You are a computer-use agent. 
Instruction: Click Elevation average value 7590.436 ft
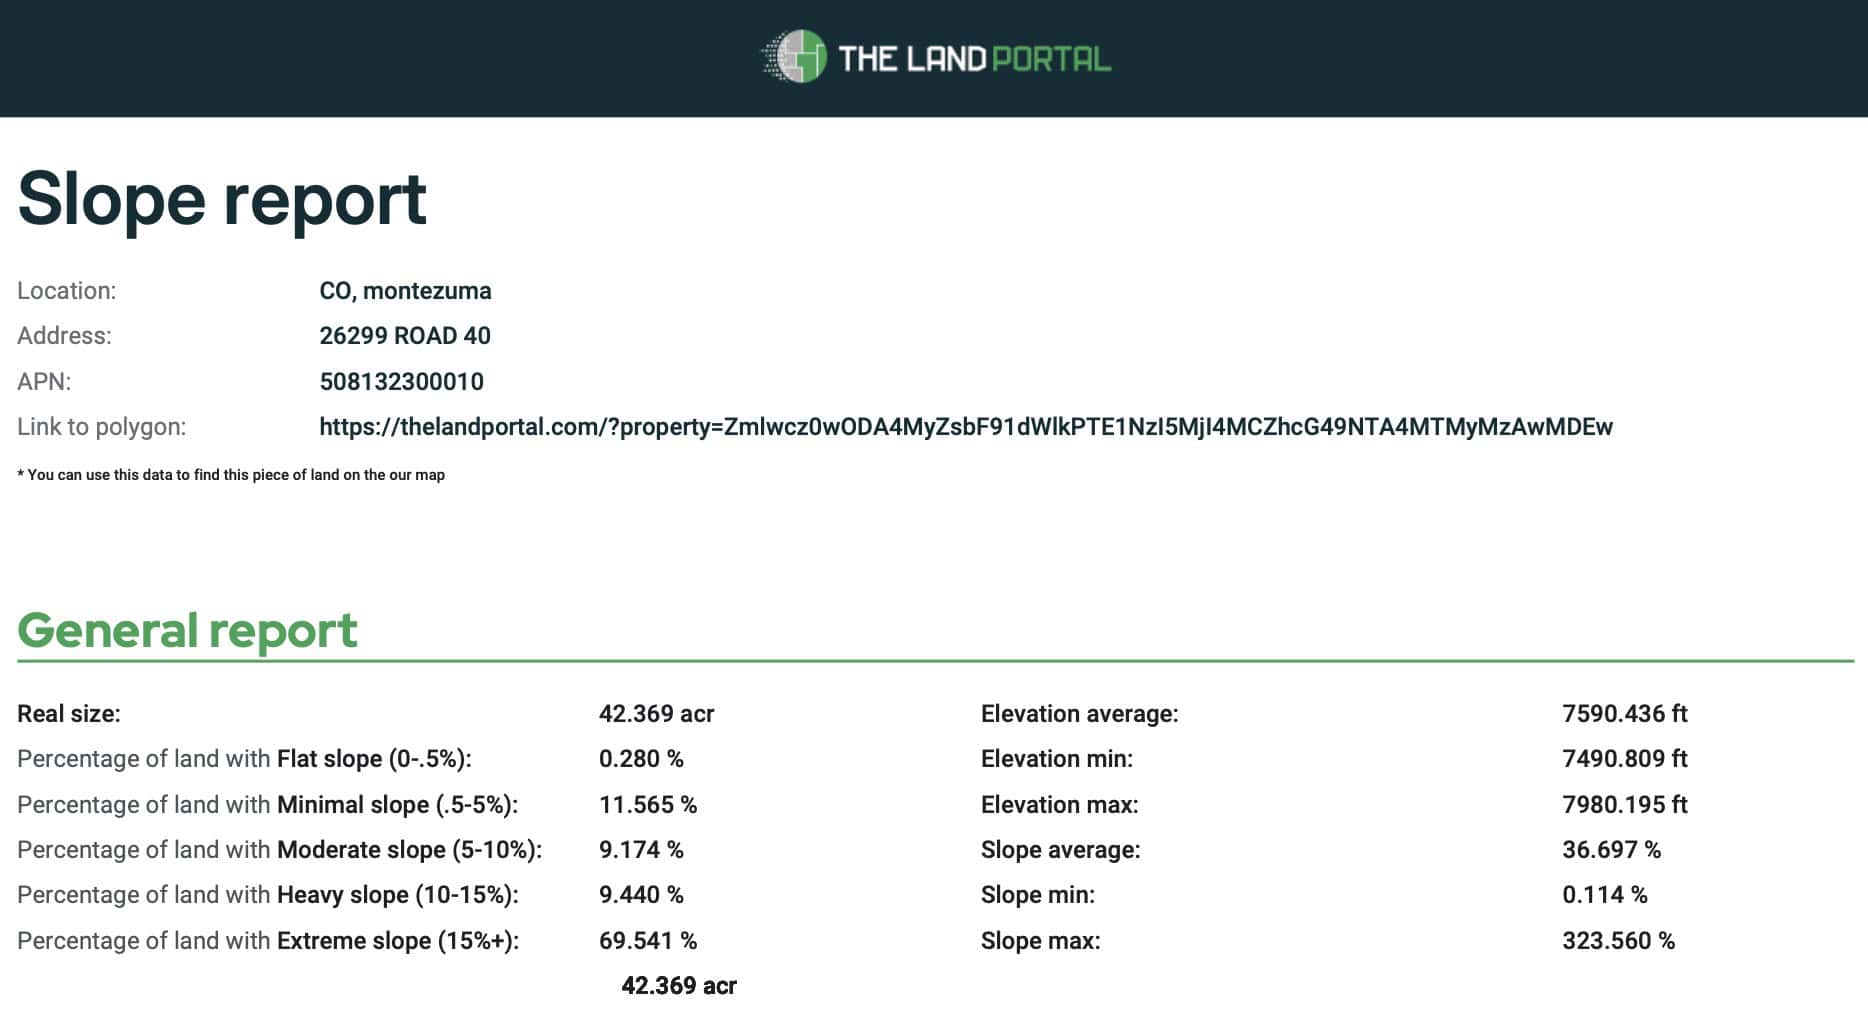coord(1624,714)
